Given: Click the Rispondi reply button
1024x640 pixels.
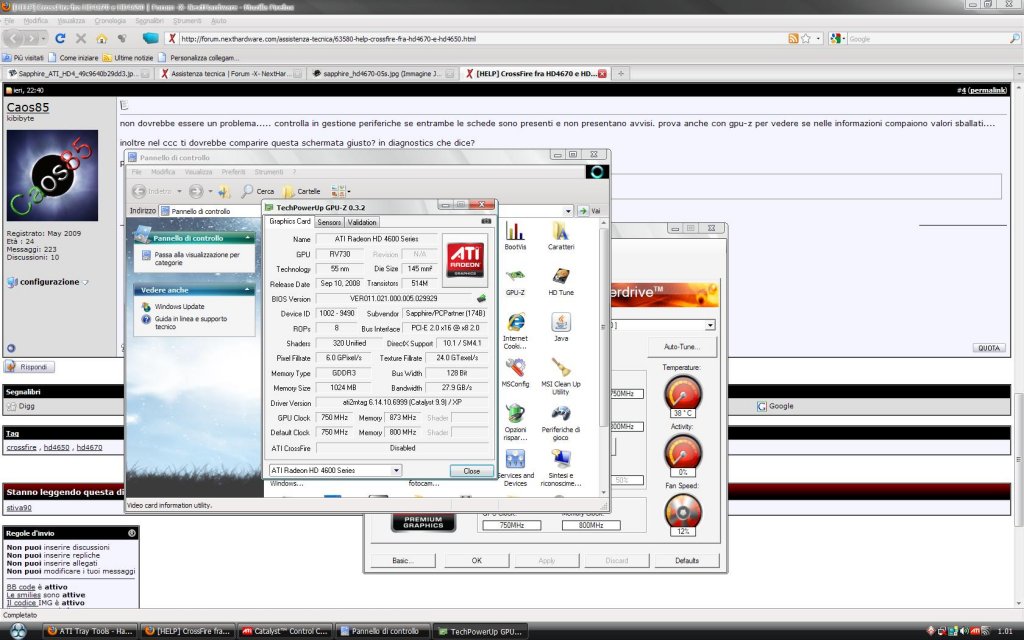Looking at the screenshot, I should click(x=29, y=367).
